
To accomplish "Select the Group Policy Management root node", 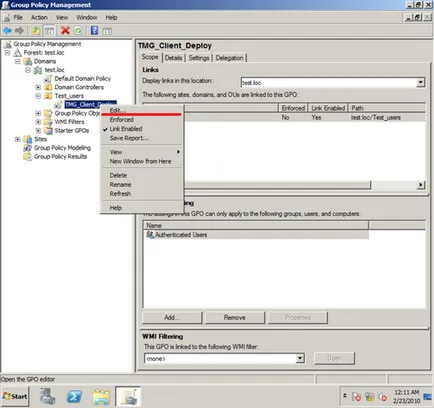I will [x=47, y=44].
